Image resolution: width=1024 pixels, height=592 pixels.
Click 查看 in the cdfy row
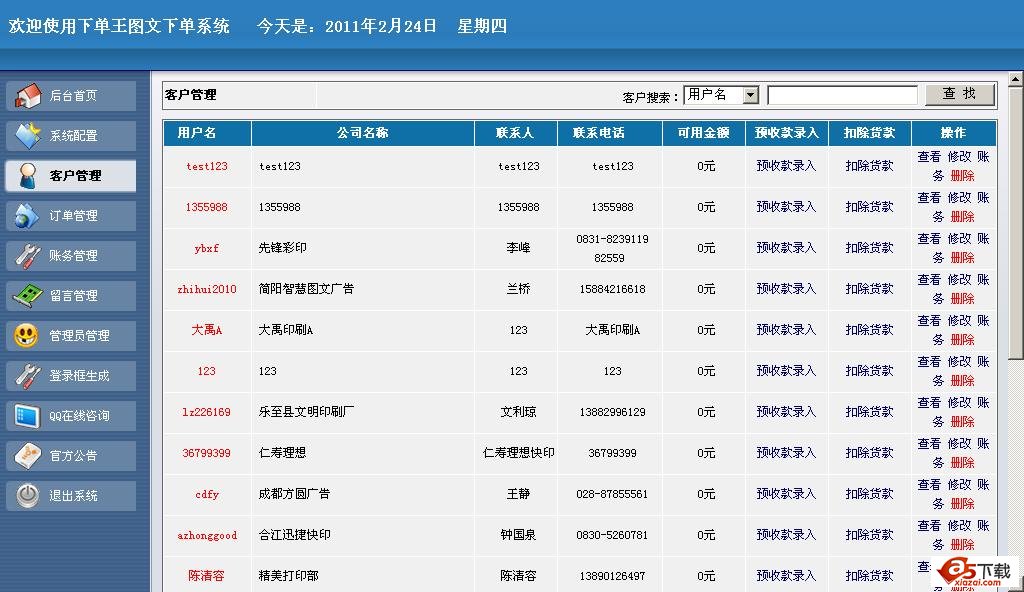coord(929,485)
